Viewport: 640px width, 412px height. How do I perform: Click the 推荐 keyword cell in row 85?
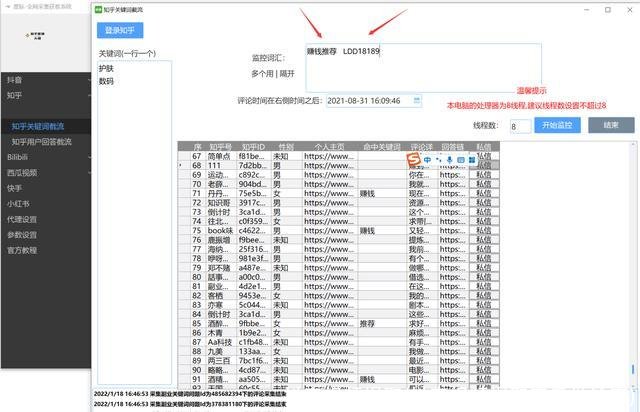[x=382, y=323]
